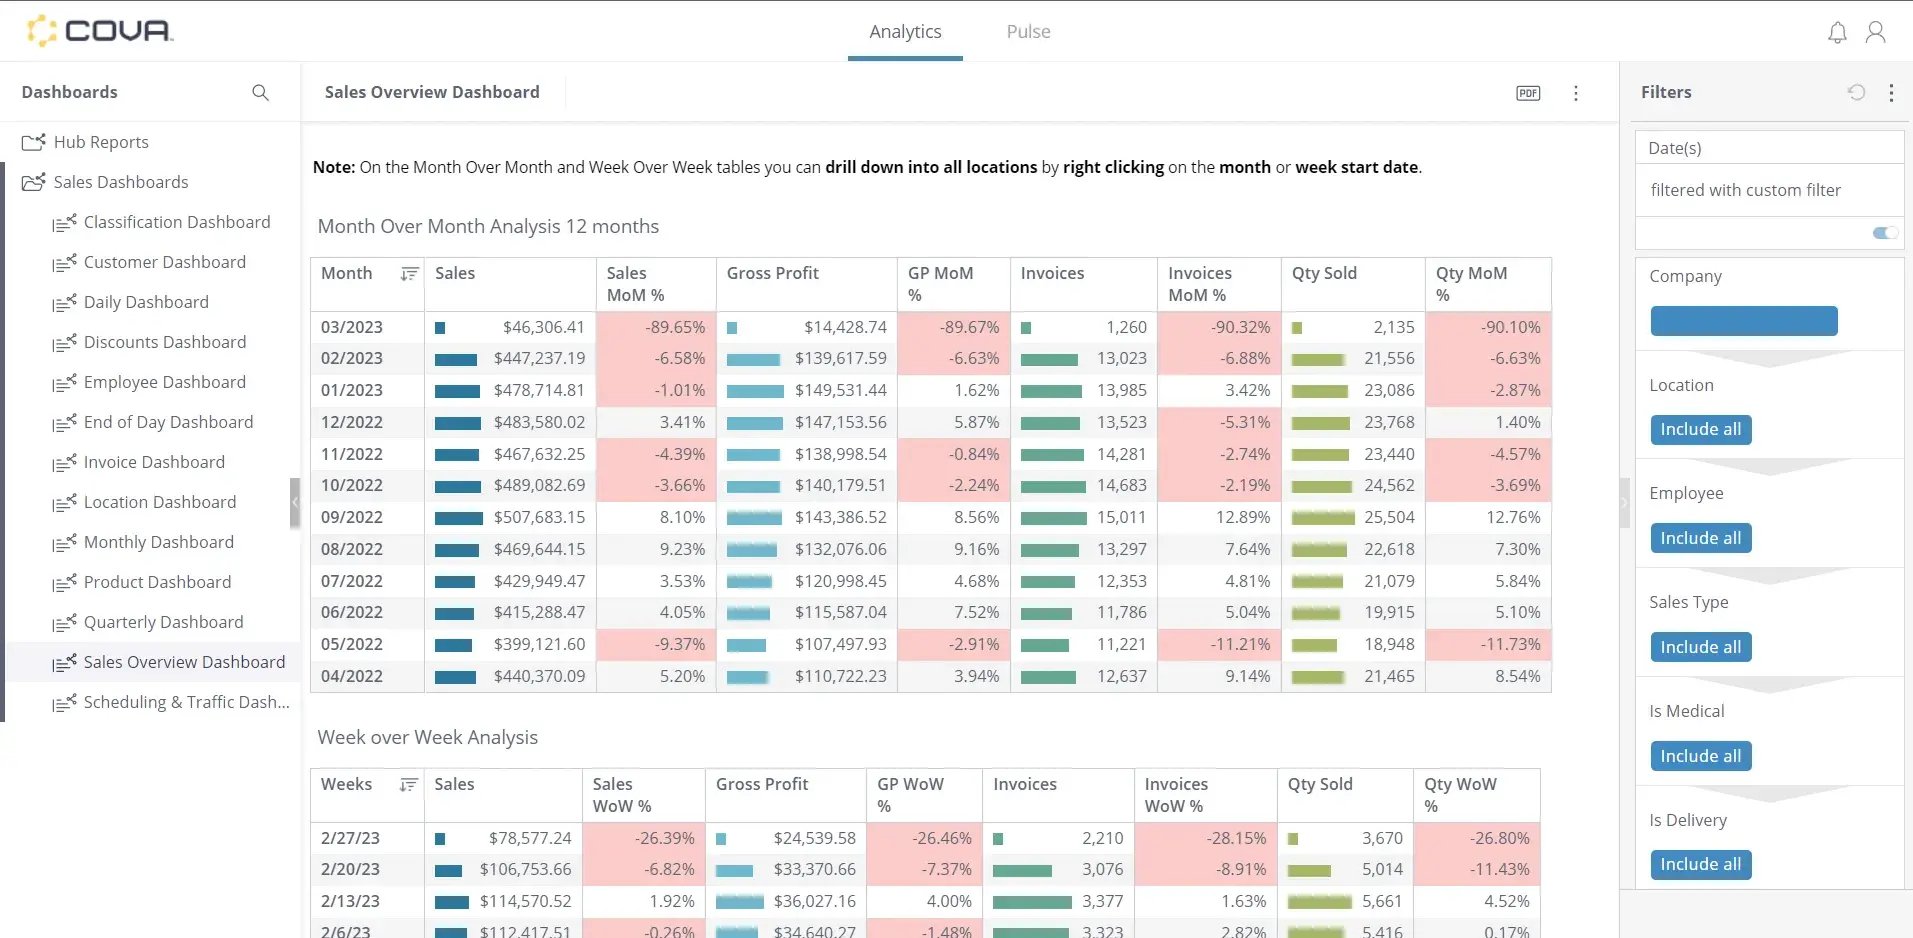1913x938 pixels.
Task: Open the dashboard search magnifier
Action: pos(260,92)
